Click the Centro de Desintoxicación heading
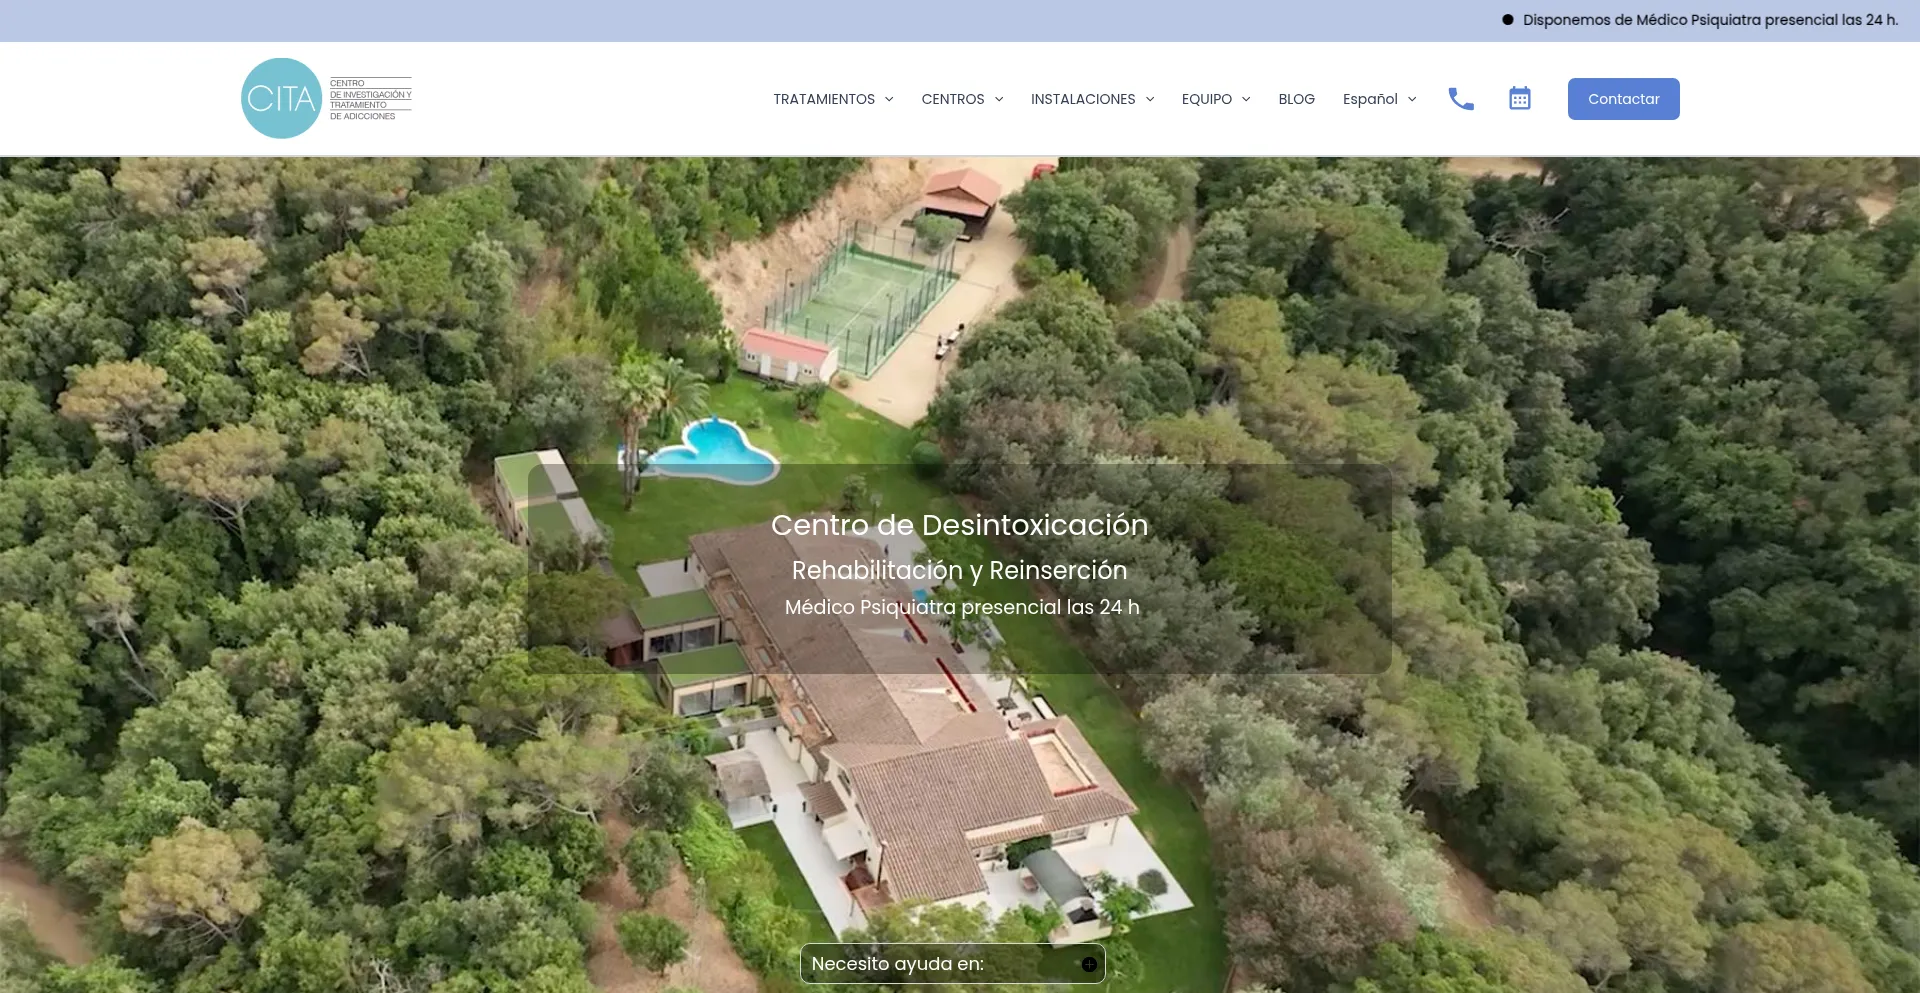The width and height of the screenshot is (1920, 993). pyautogui.click(x=960, y=525)
